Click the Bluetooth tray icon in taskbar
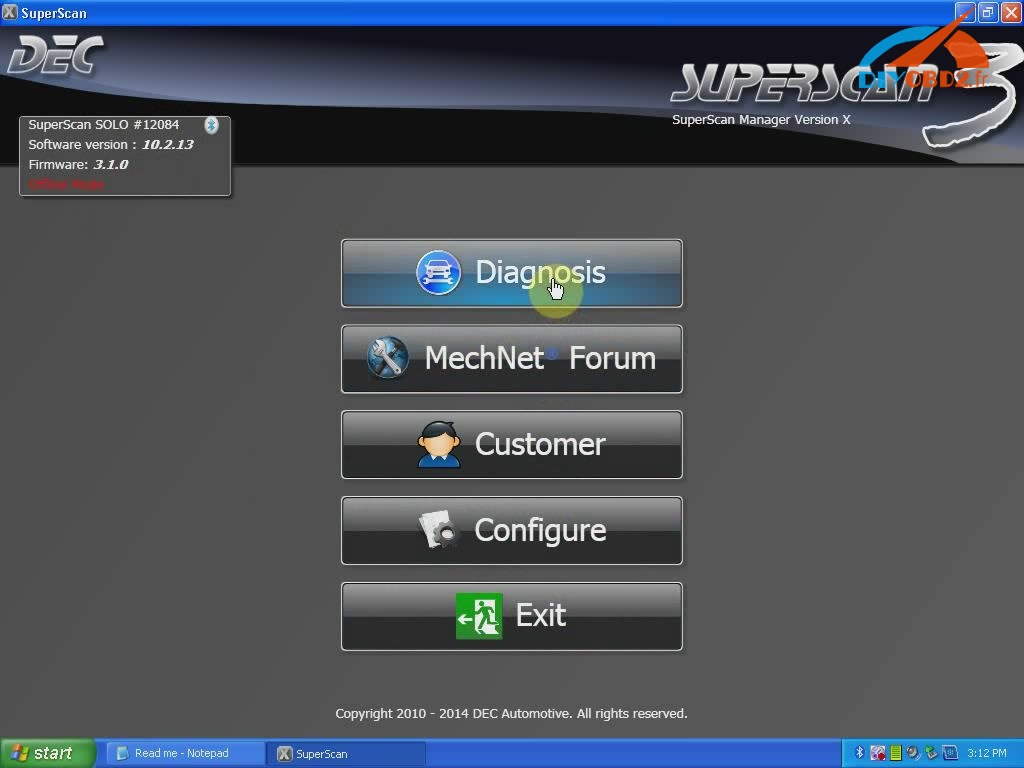 pyautogui.click(x=859, y=753)
